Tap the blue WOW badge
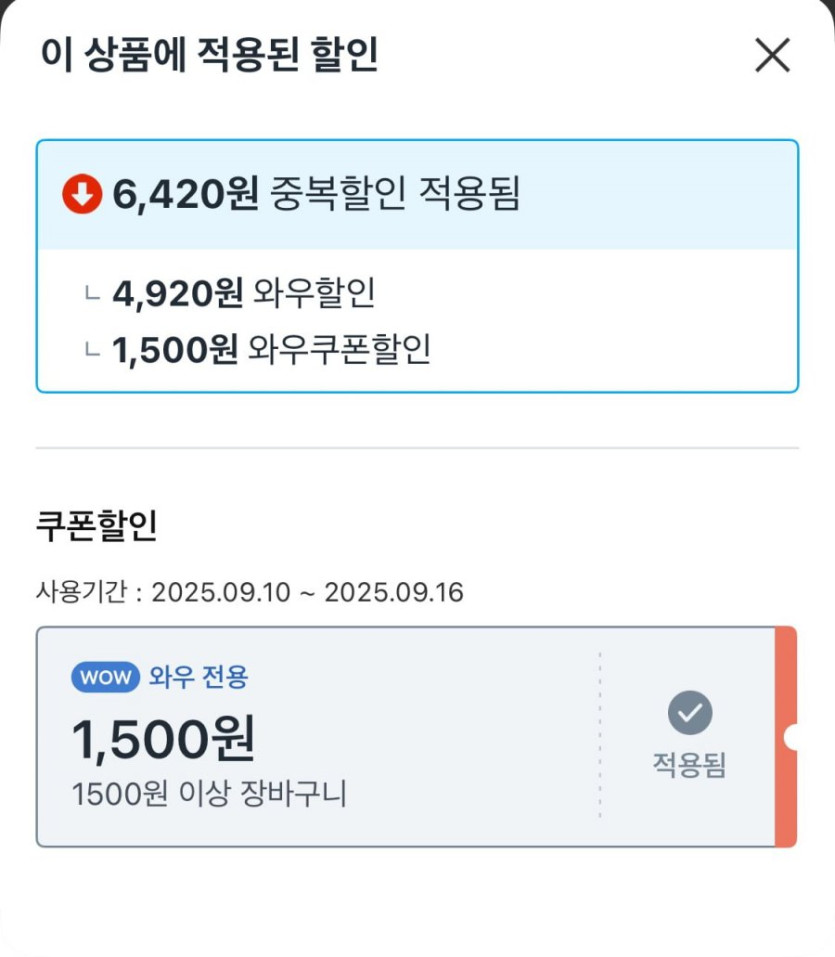835x957 pixels. click(x=105, y=677)
